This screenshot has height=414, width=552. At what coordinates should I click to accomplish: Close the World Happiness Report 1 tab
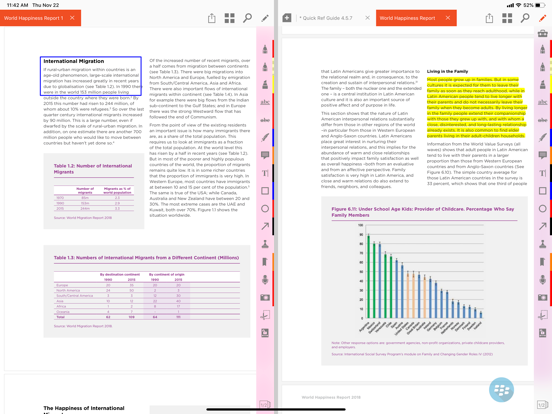pyautogui.click(x=72, y=18)
